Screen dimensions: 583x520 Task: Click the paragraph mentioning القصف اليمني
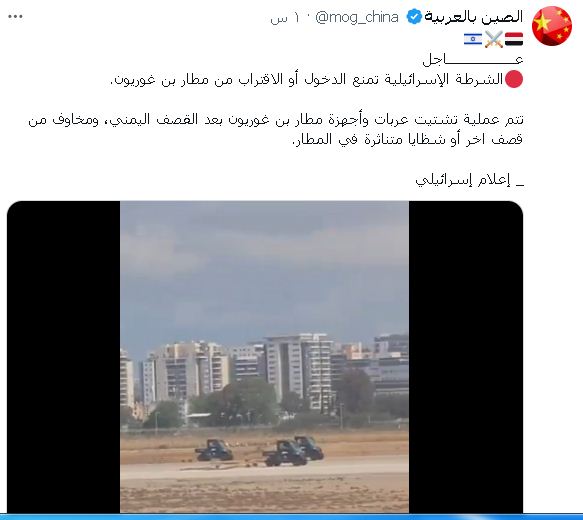(276, 130)
